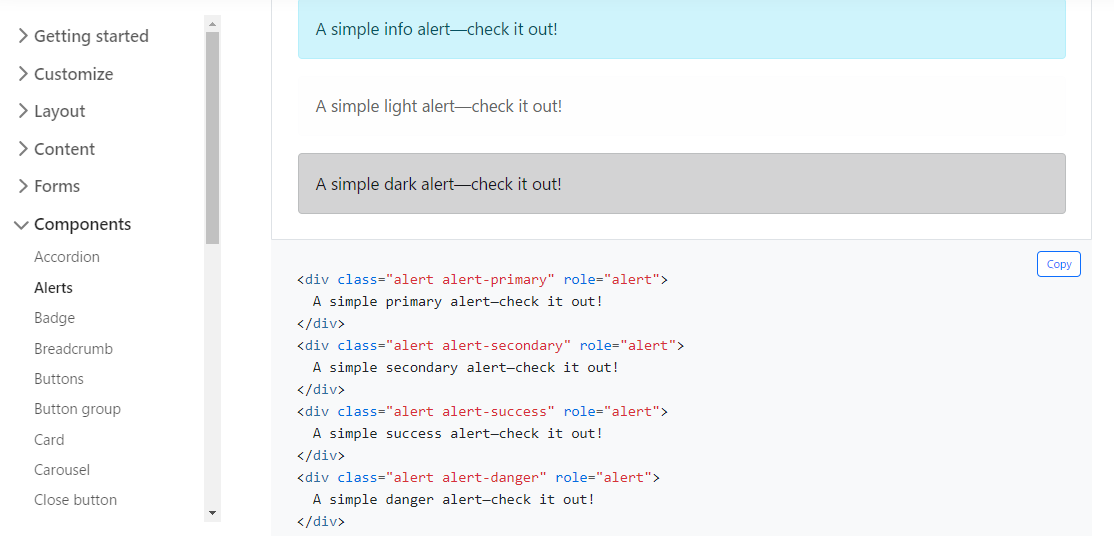Collapse the Components section chevron
This screenshot has width=1114, height=536.
tap(22, 225)
